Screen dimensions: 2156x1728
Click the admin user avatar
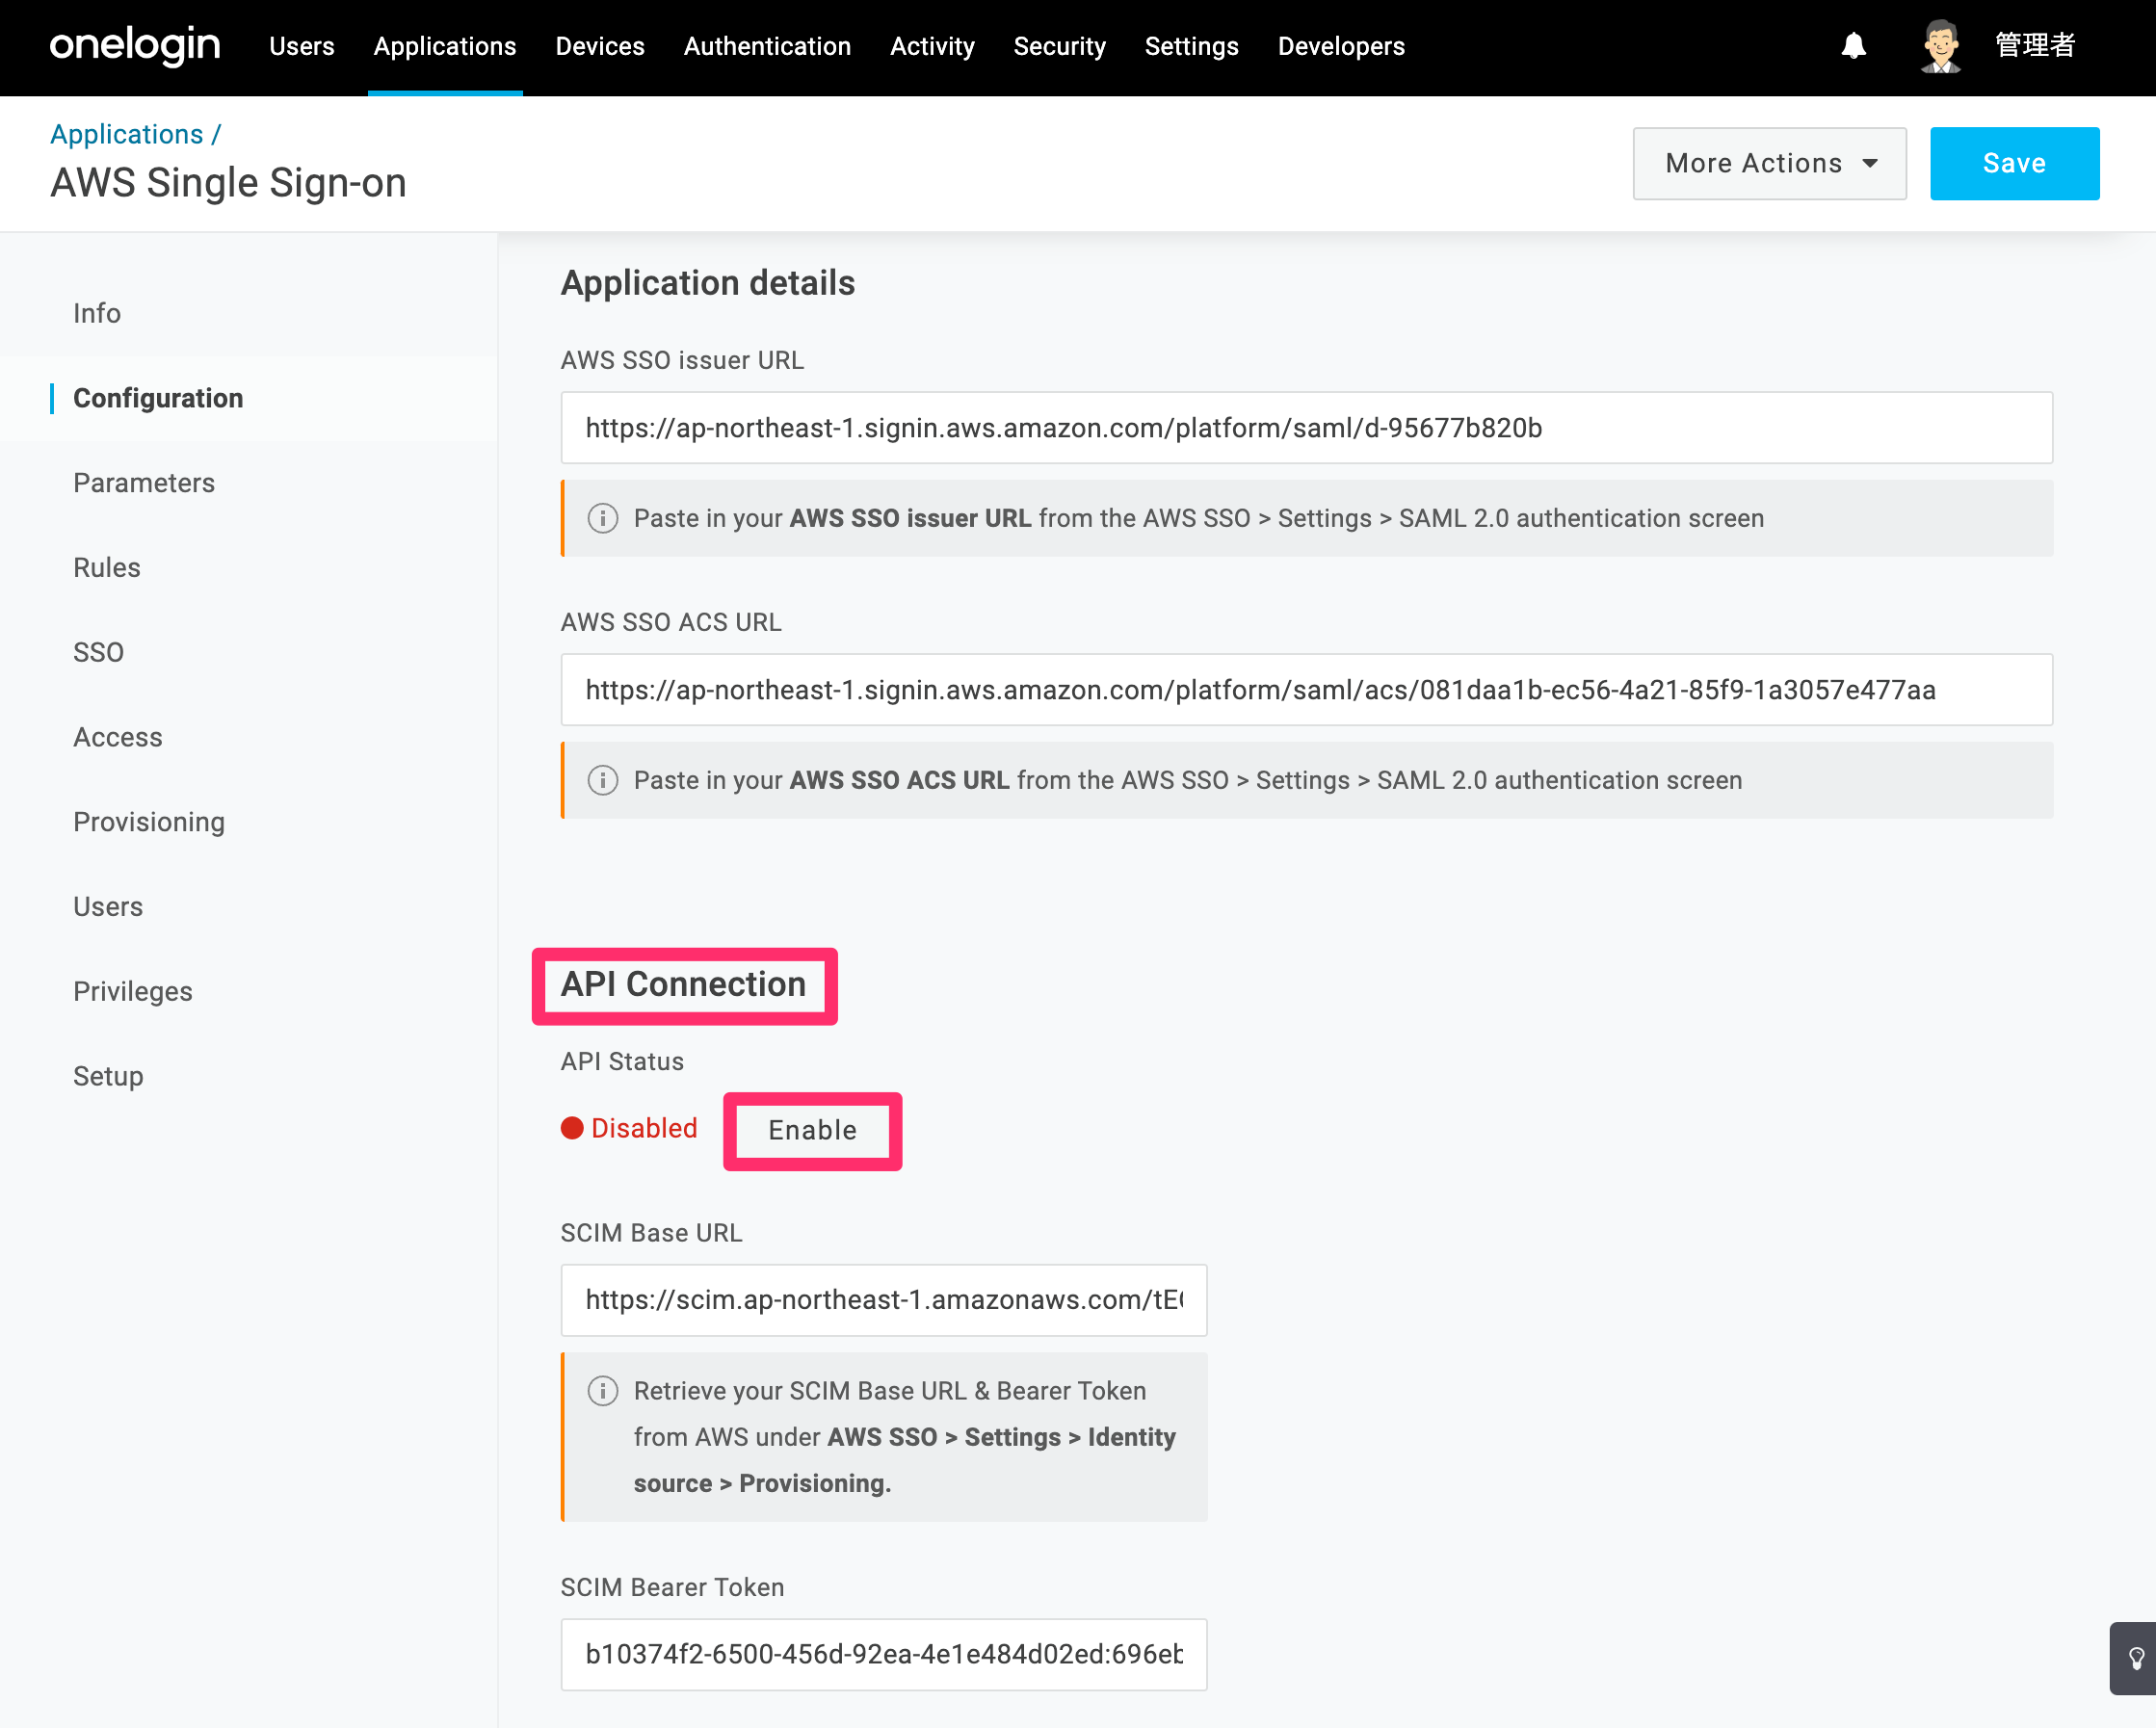[x=1940, y=46]
